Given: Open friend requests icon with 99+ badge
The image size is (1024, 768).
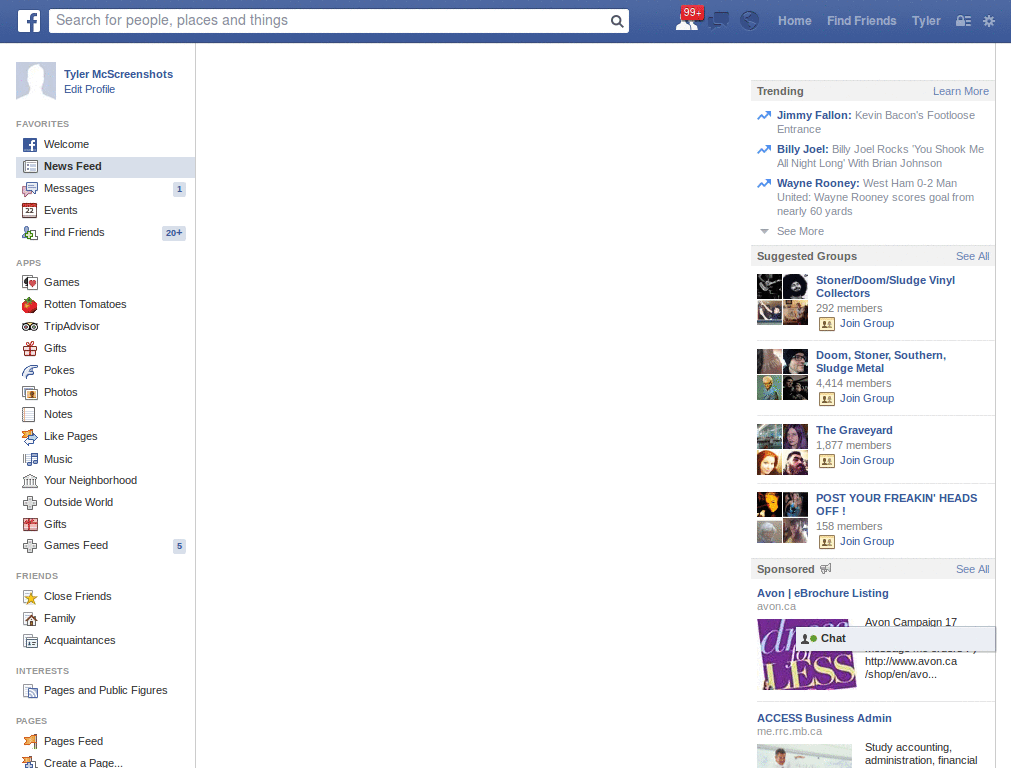Looking at the screenshot, I should tap(688, 20).
